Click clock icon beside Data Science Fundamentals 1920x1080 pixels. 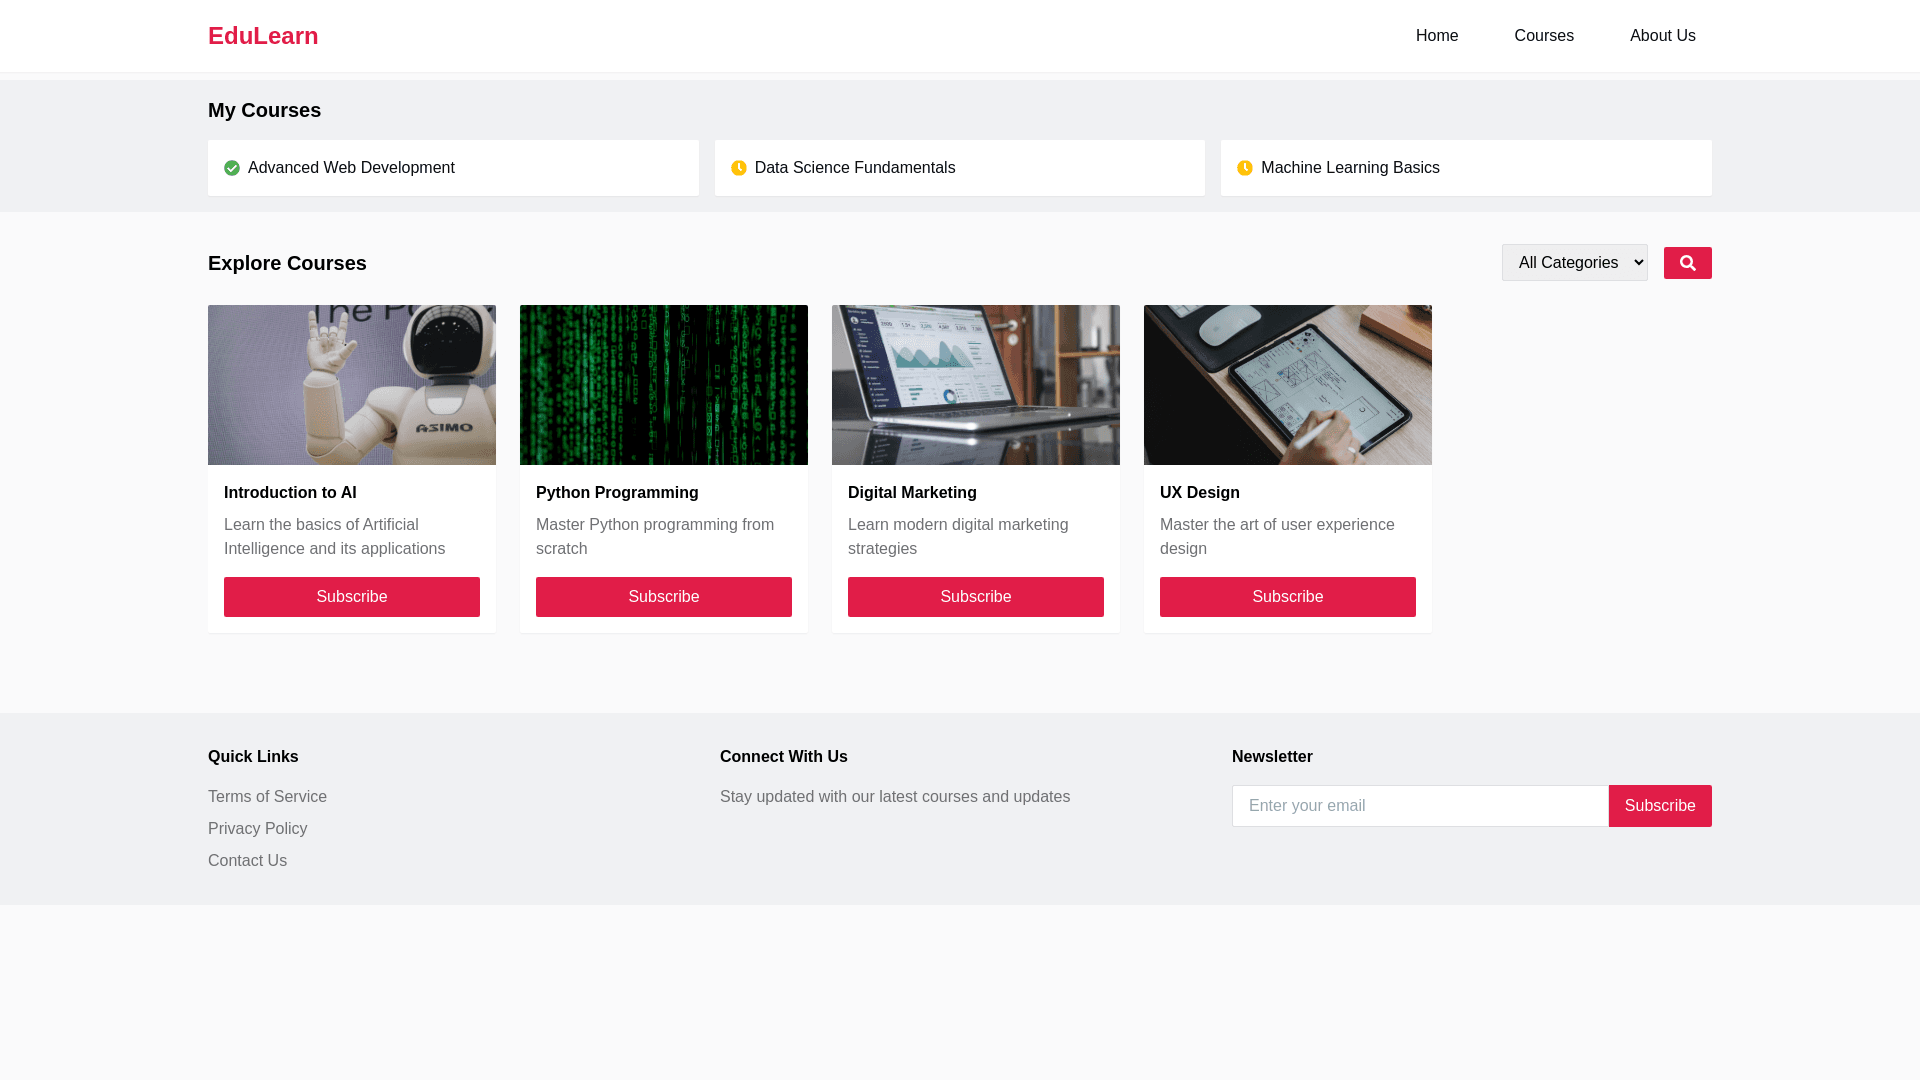(739, 168)
